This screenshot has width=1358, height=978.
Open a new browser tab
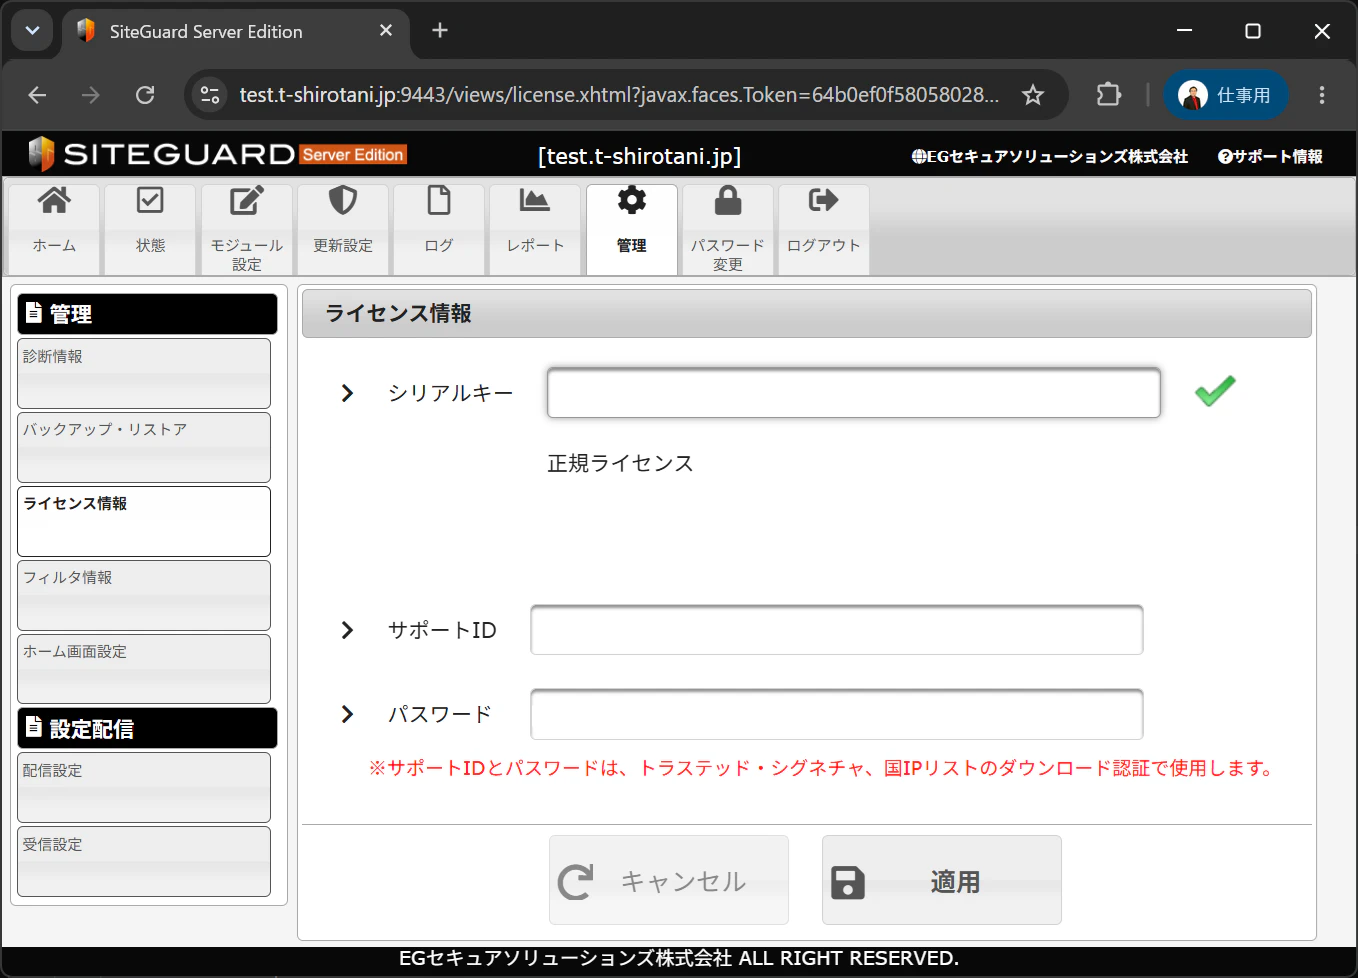click(x=440, y=31)
